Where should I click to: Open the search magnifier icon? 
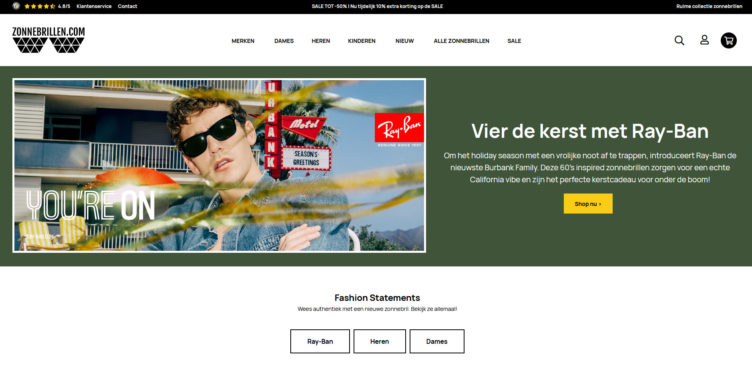tap(679, 40)
